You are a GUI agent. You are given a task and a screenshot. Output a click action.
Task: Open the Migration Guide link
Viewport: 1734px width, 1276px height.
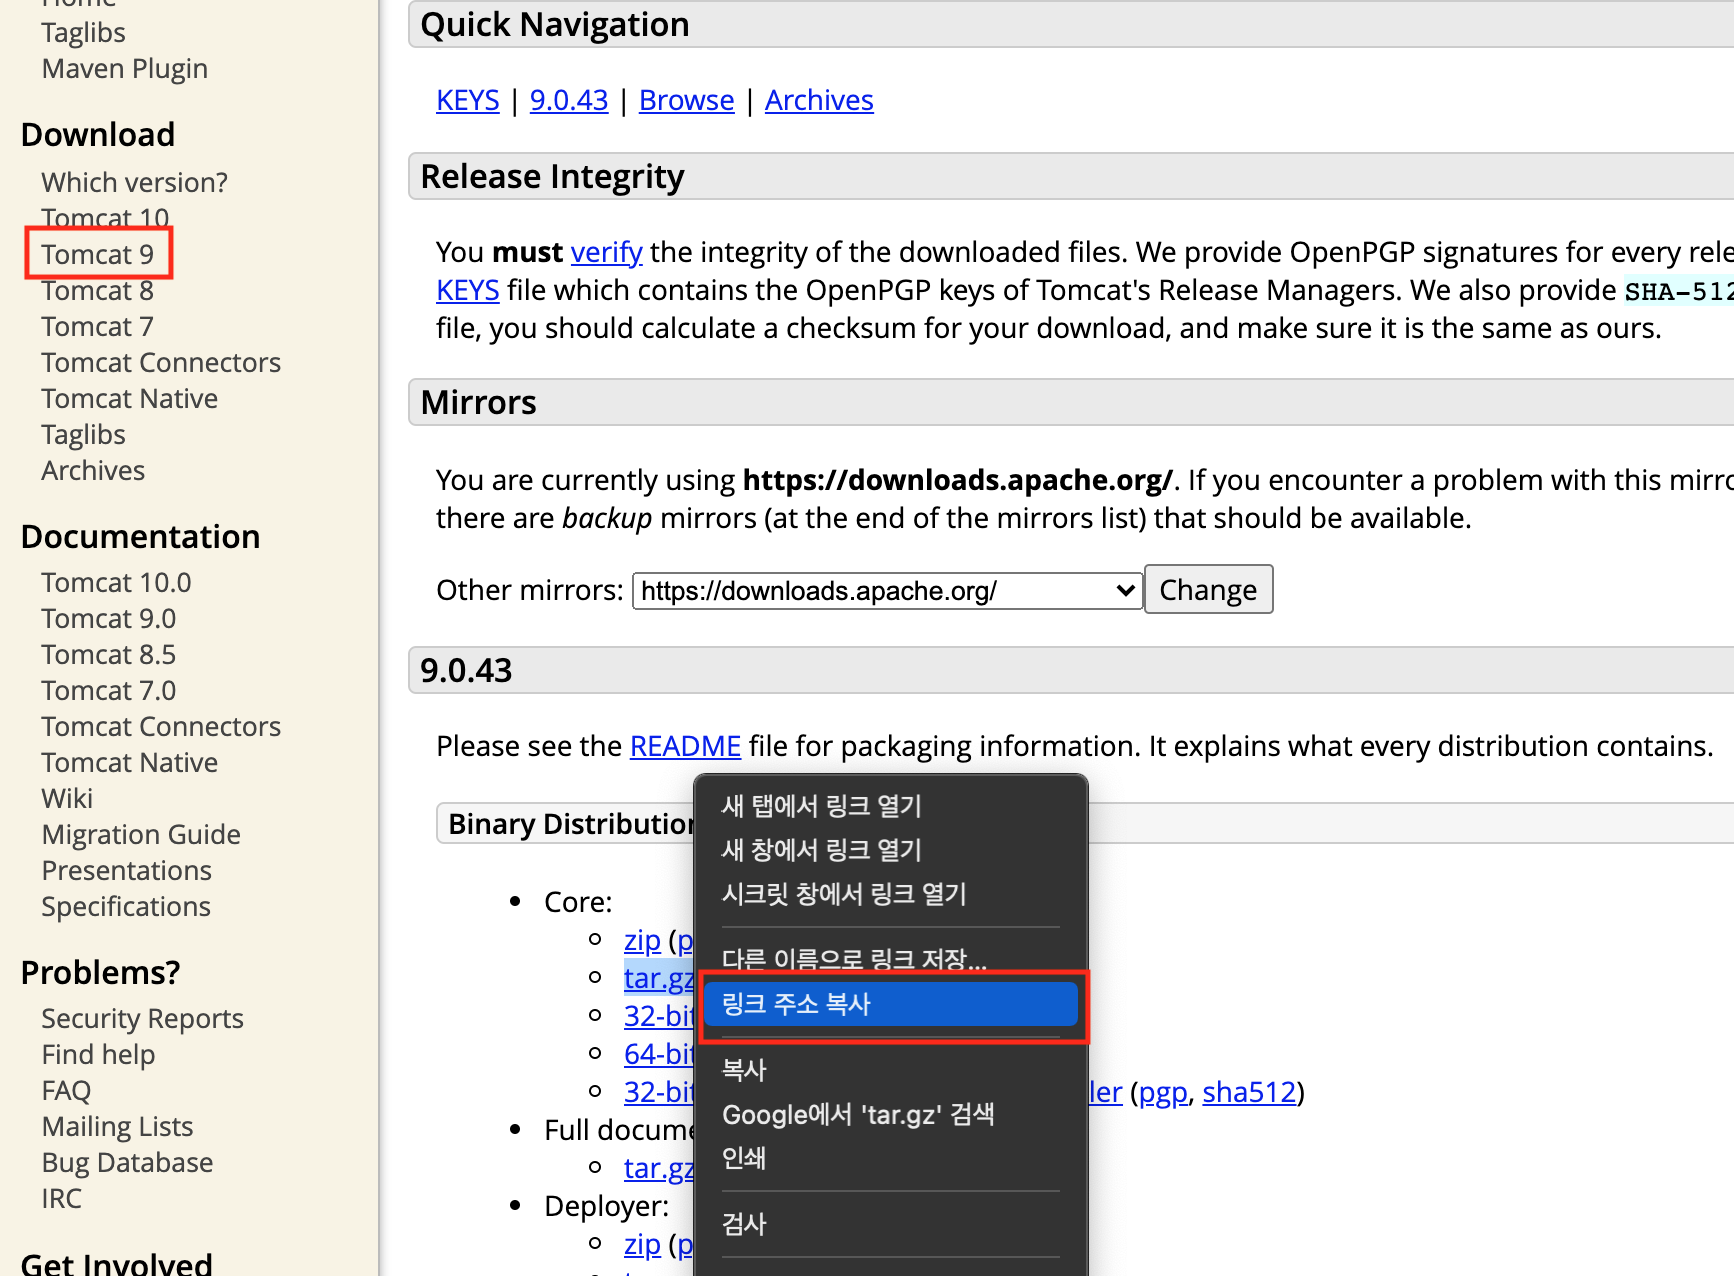pos(141,834)
